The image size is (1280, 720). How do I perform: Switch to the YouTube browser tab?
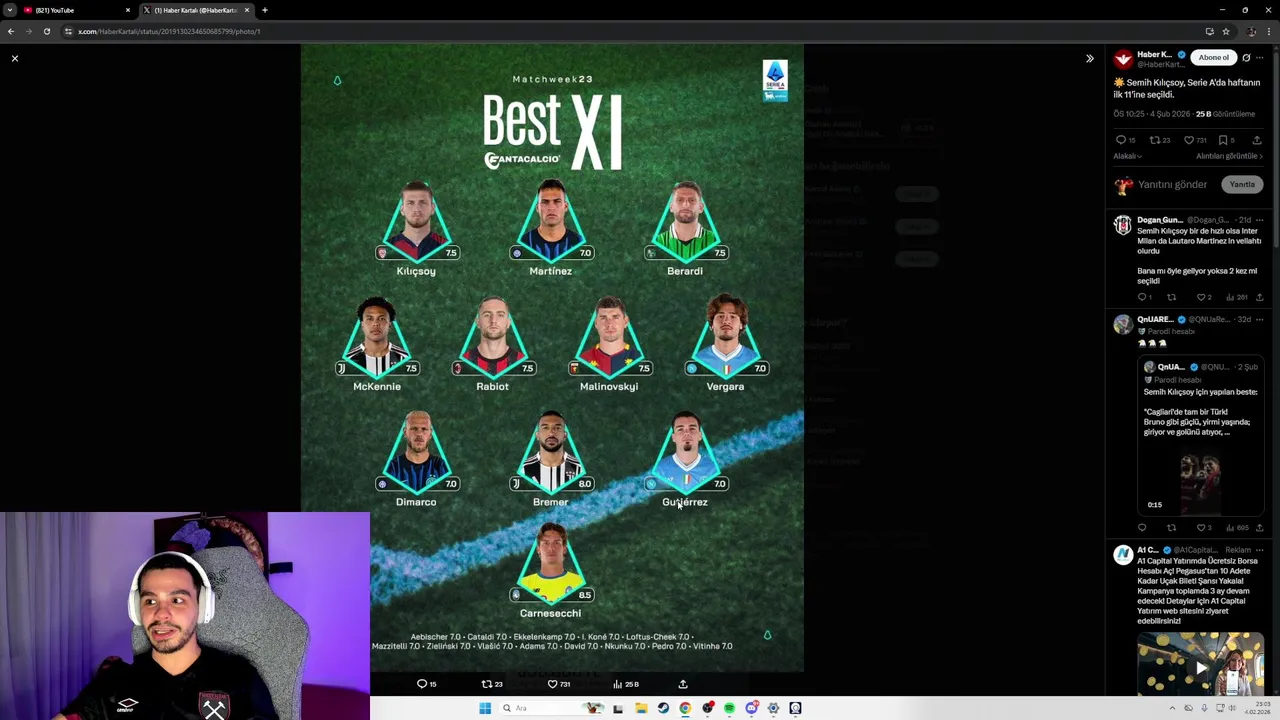pyautogui.click(x=76, y=10)
